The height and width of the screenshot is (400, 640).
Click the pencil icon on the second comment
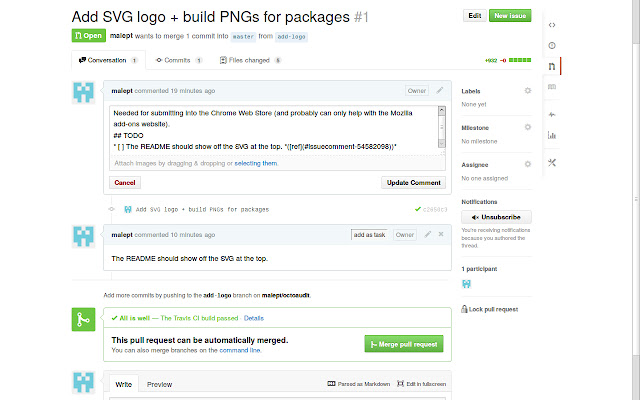(x=427, y=234)
